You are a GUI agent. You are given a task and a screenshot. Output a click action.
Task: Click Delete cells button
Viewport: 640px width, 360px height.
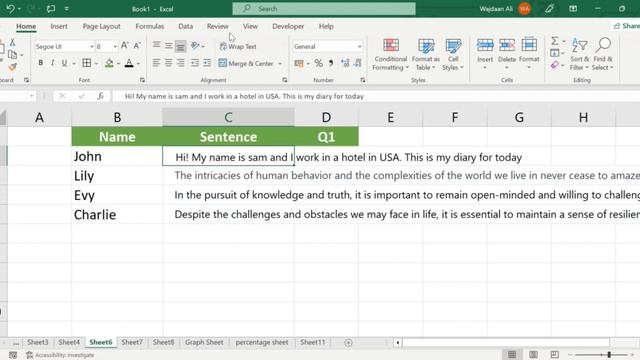click(507, 53)
